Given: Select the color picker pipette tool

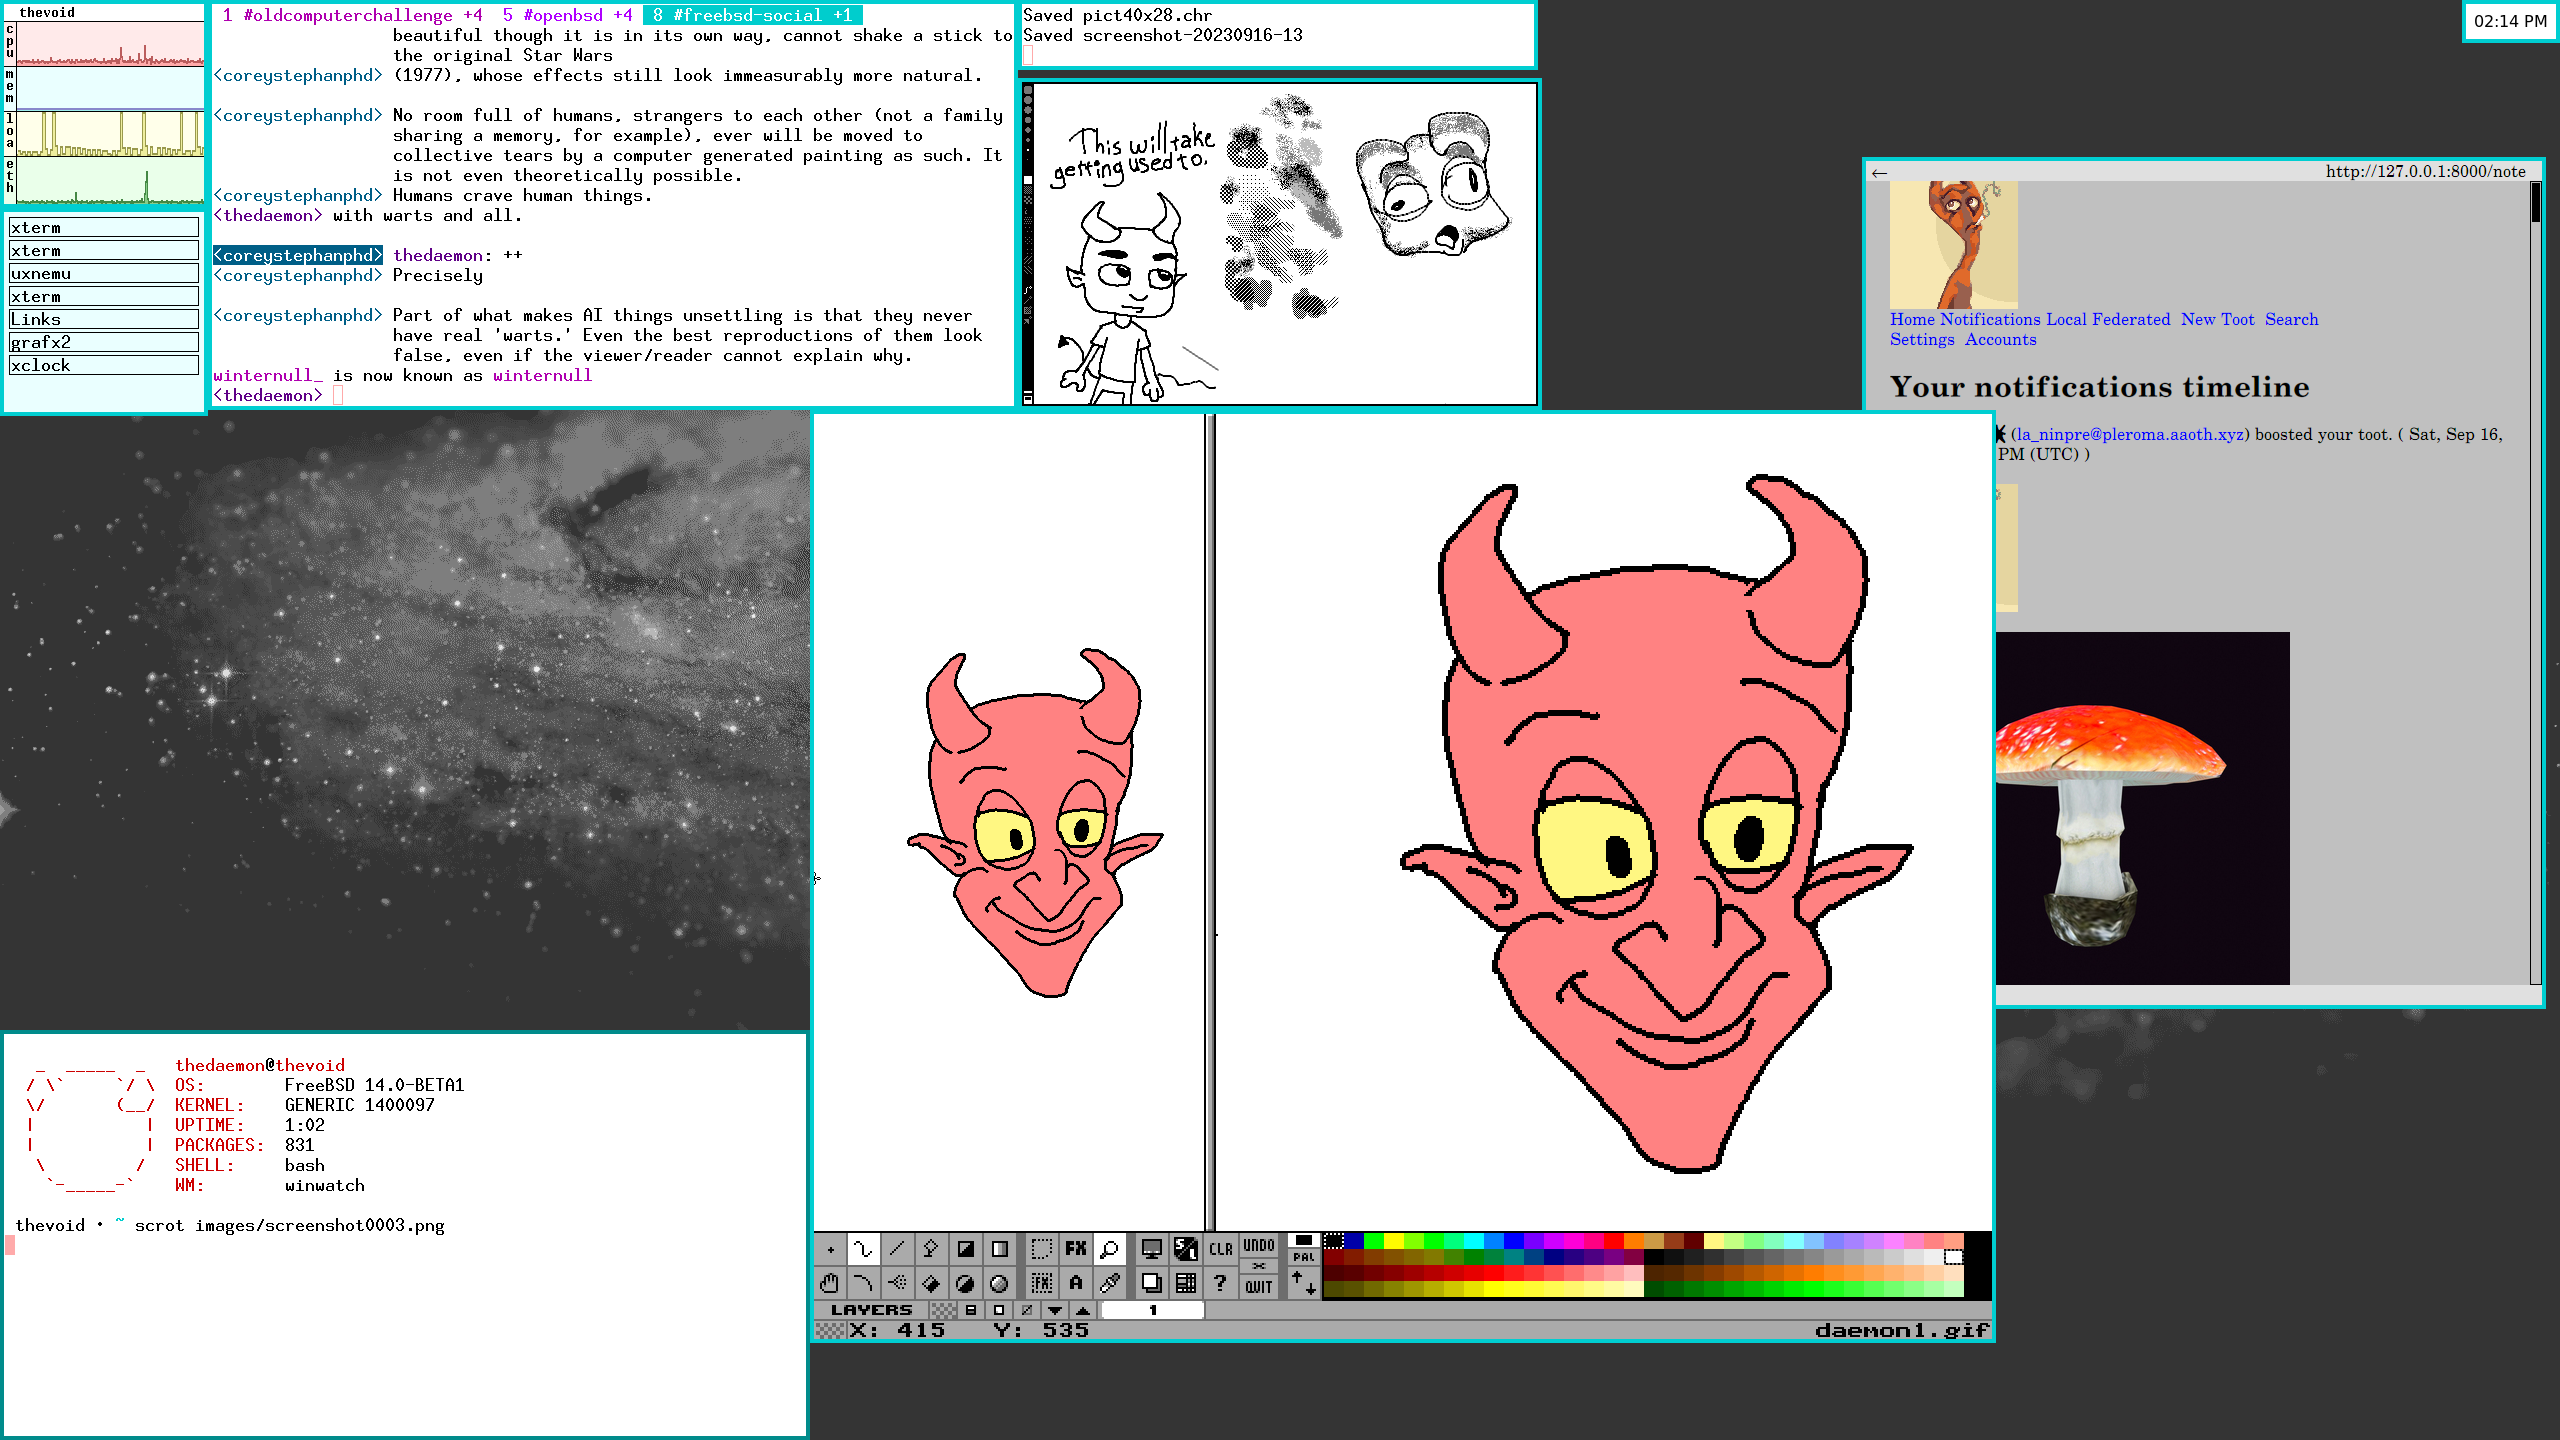Looking at the screenshot, I should point(1109,1283).
